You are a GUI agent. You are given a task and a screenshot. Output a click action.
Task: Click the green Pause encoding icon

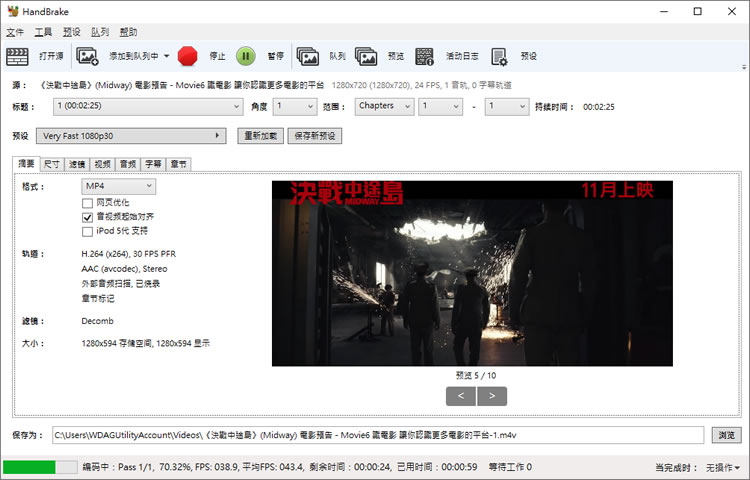246,56
